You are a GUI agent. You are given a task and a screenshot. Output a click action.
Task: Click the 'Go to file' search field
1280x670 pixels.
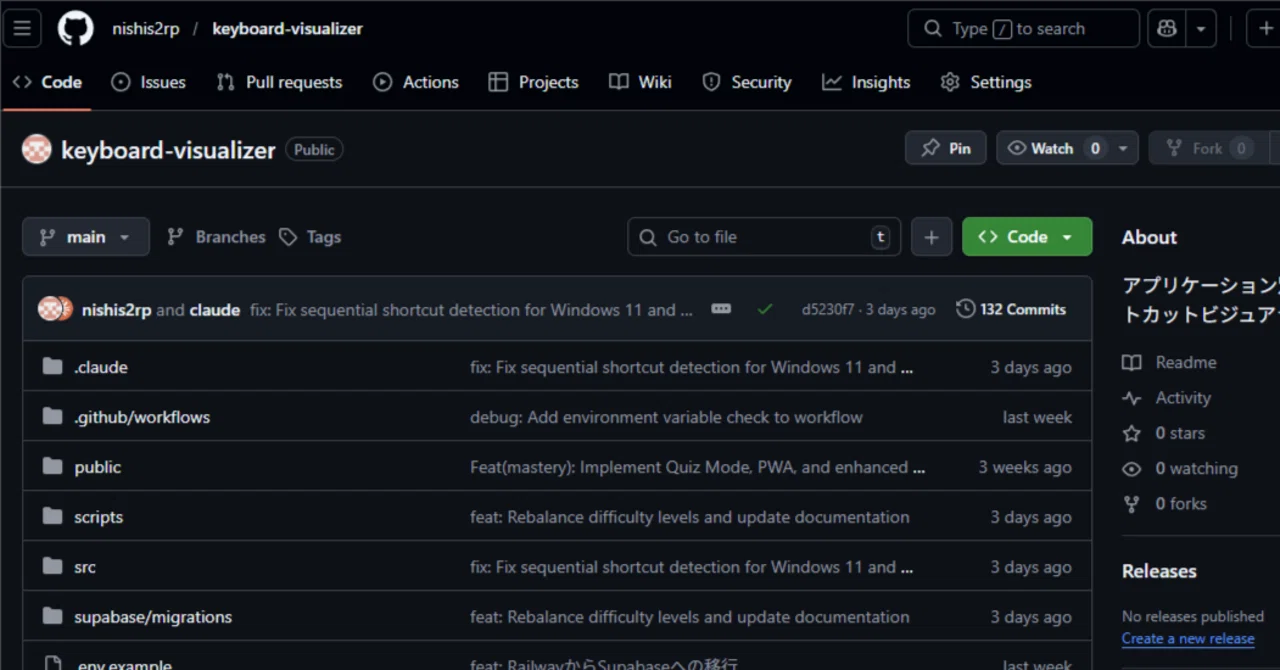click(x=764, y=237)
